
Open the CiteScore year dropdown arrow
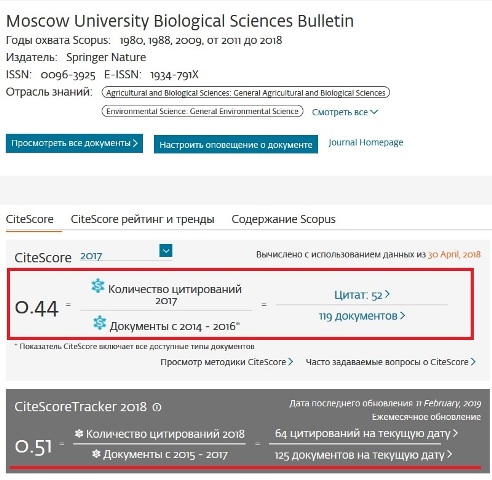point(166,251)
